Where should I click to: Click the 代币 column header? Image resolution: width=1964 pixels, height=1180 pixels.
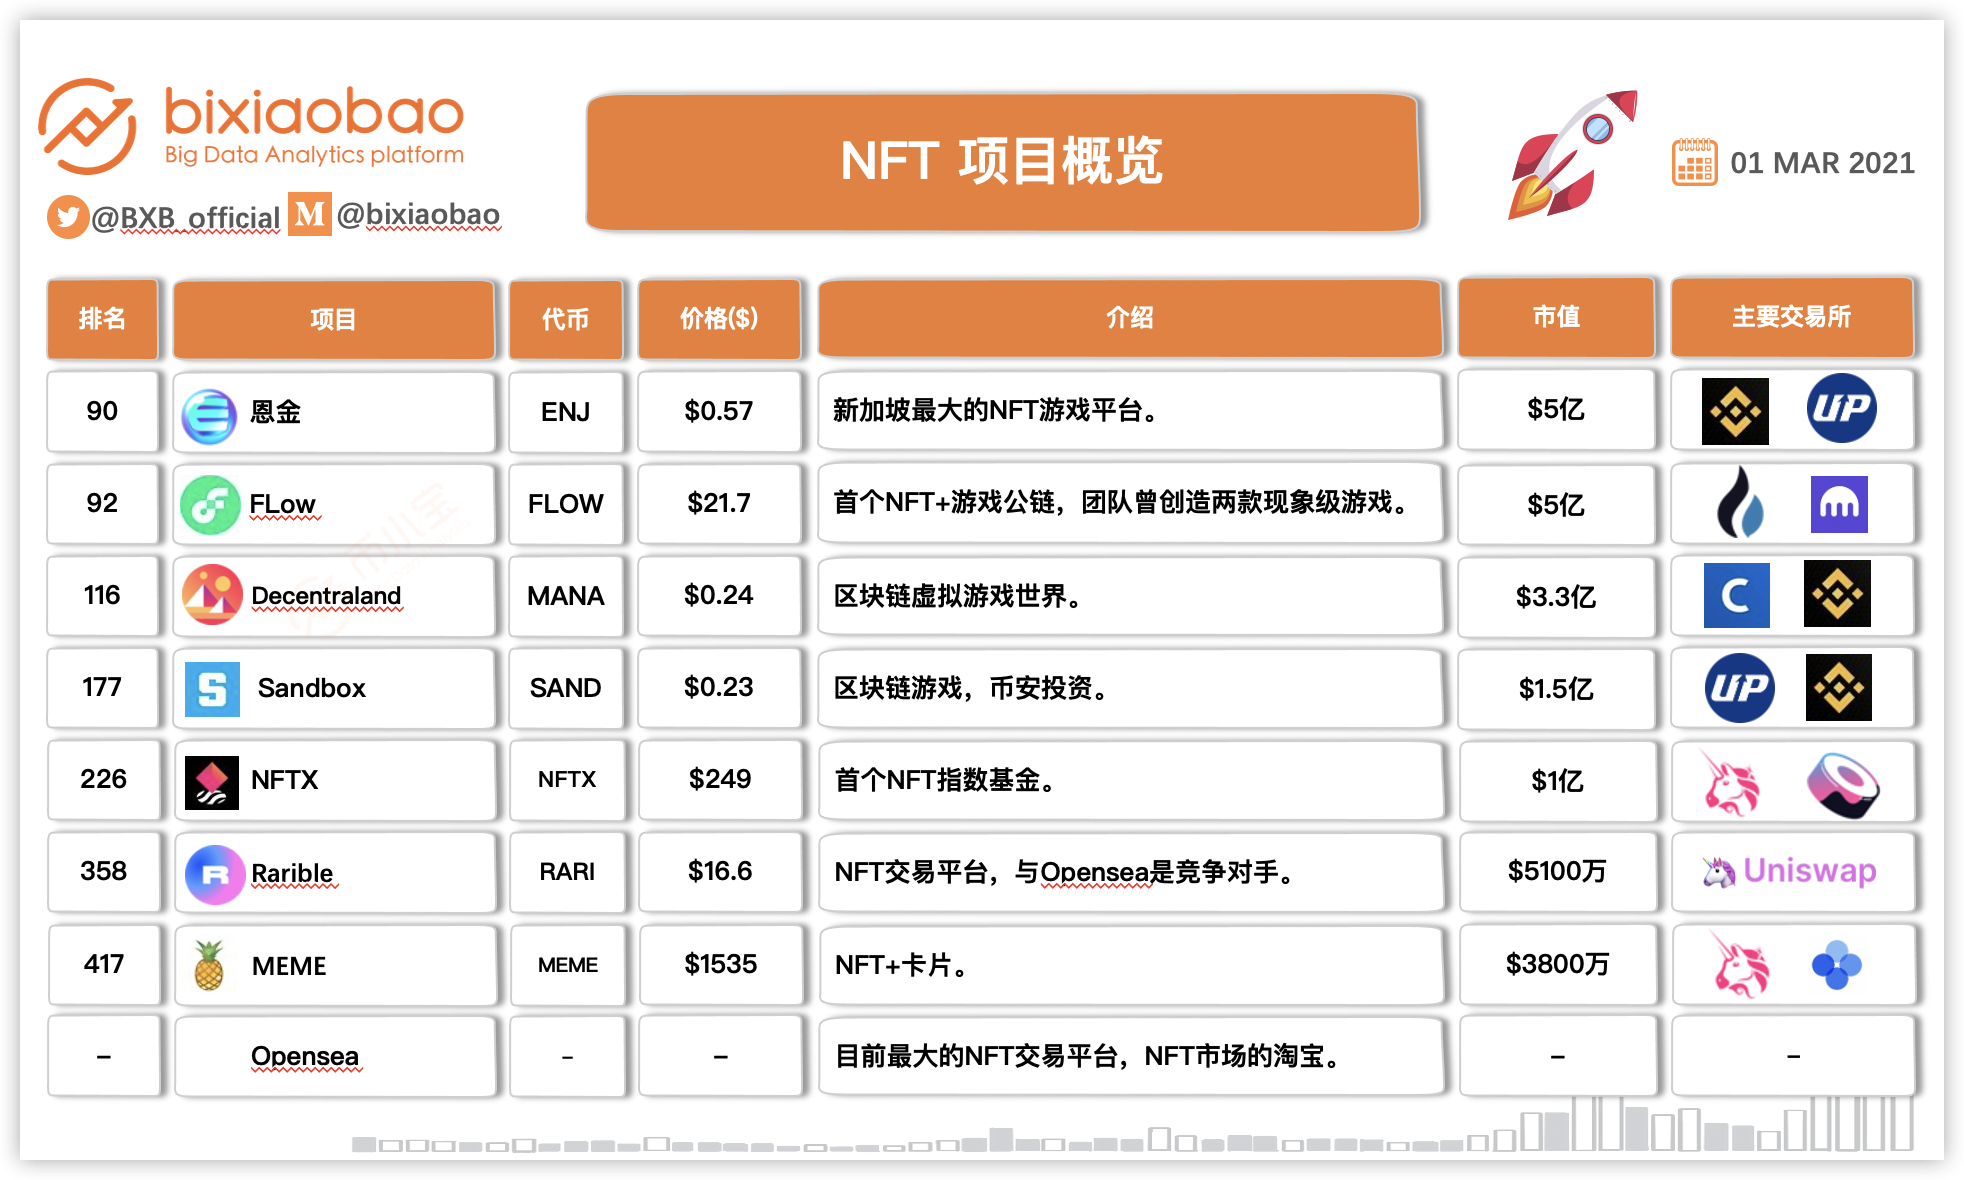tap(565, 319)
